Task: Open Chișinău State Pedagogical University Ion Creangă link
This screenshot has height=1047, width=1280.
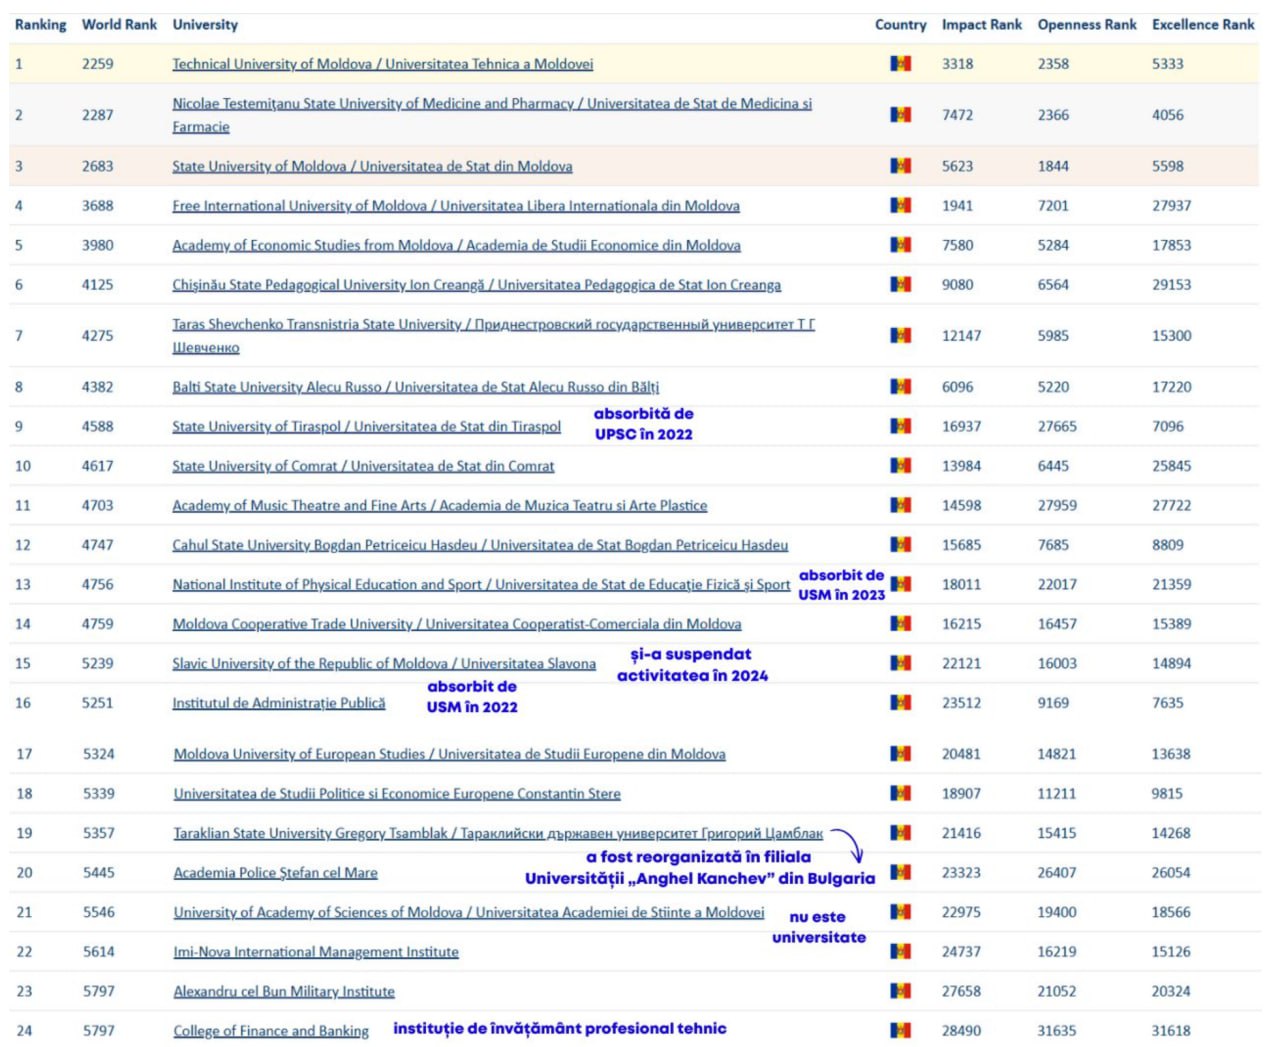Action: [476, 285]
